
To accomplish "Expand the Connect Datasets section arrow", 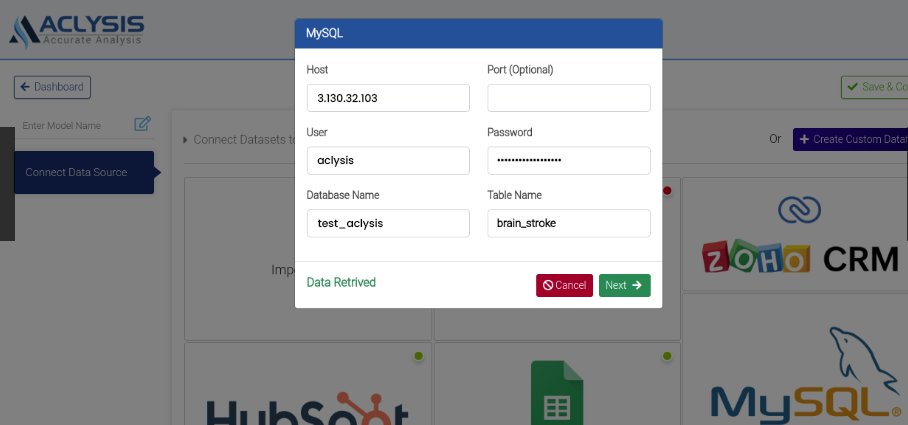I will pos(185,140).
